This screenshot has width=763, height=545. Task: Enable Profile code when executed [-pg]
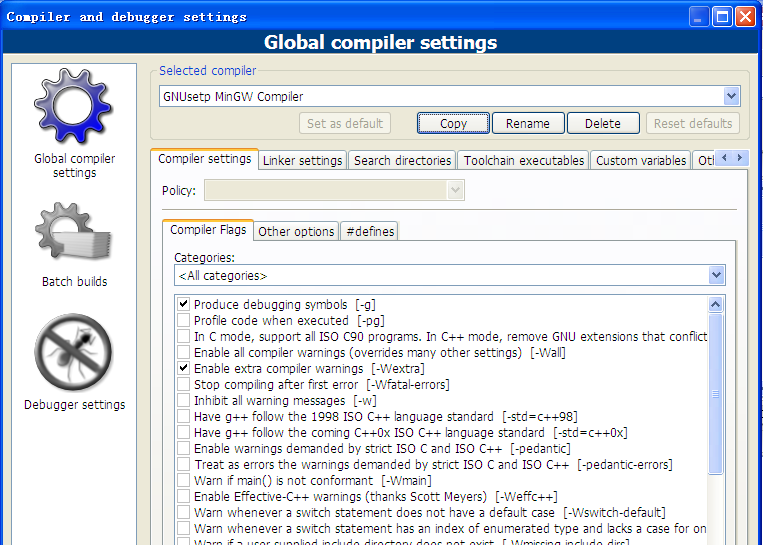[183, 321]
